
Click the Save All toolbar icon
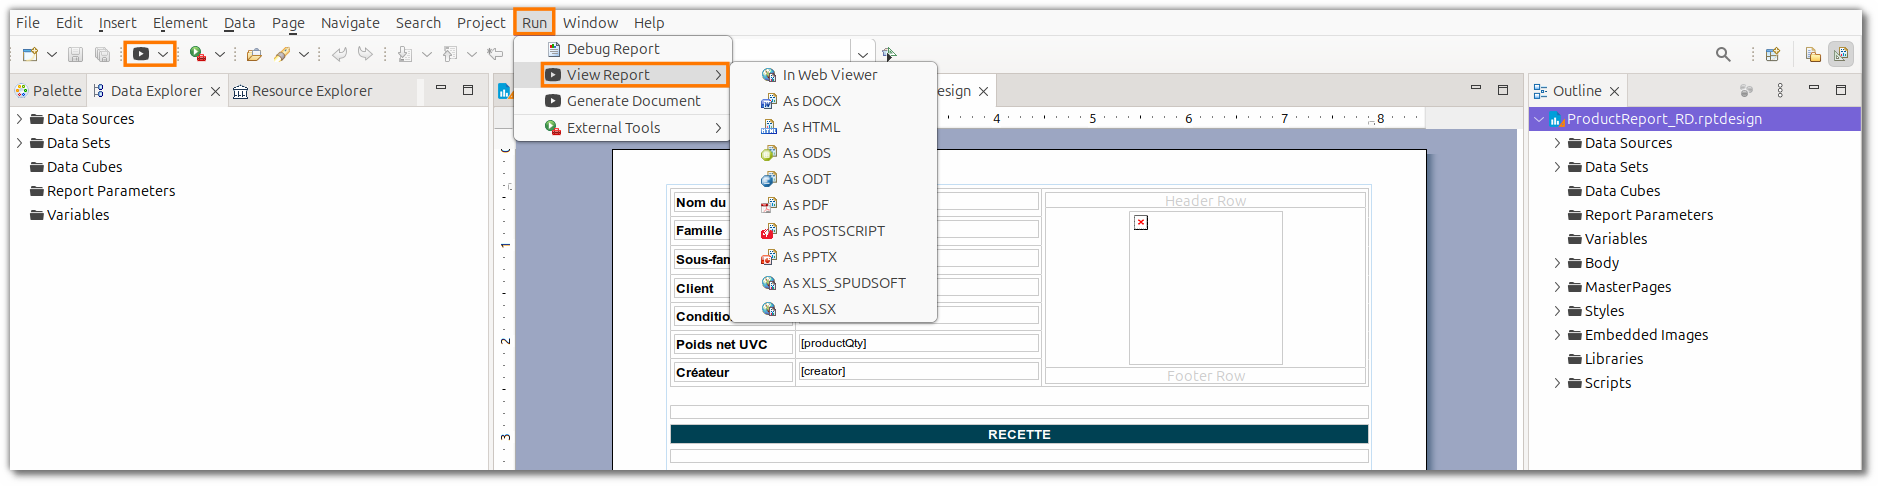[x=102, y=54]
